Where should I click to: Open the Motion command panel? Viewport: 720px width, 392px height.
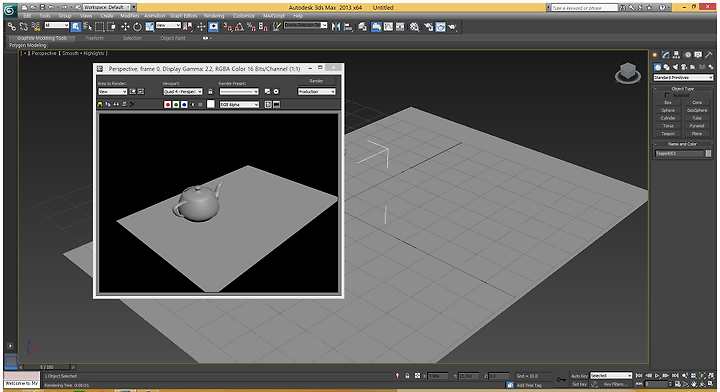coord(687,55)
